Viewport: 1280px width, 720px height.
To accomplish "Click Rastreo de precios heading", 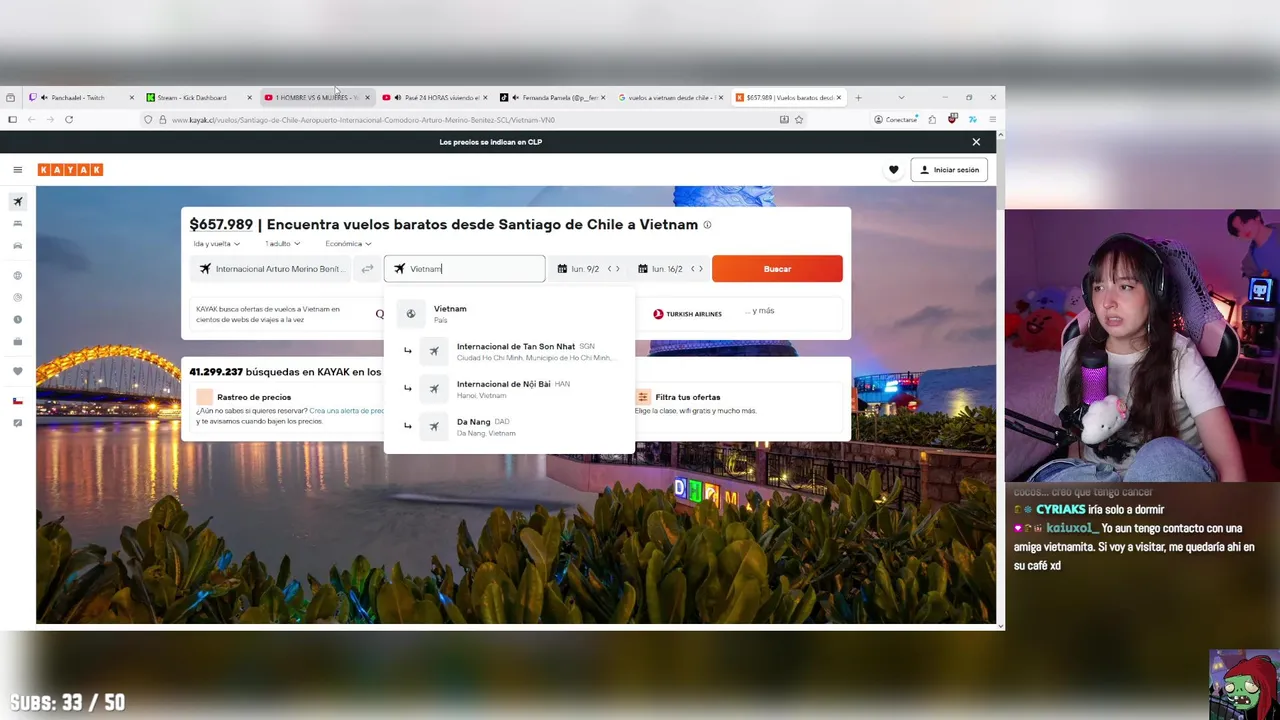I will 254,397.
